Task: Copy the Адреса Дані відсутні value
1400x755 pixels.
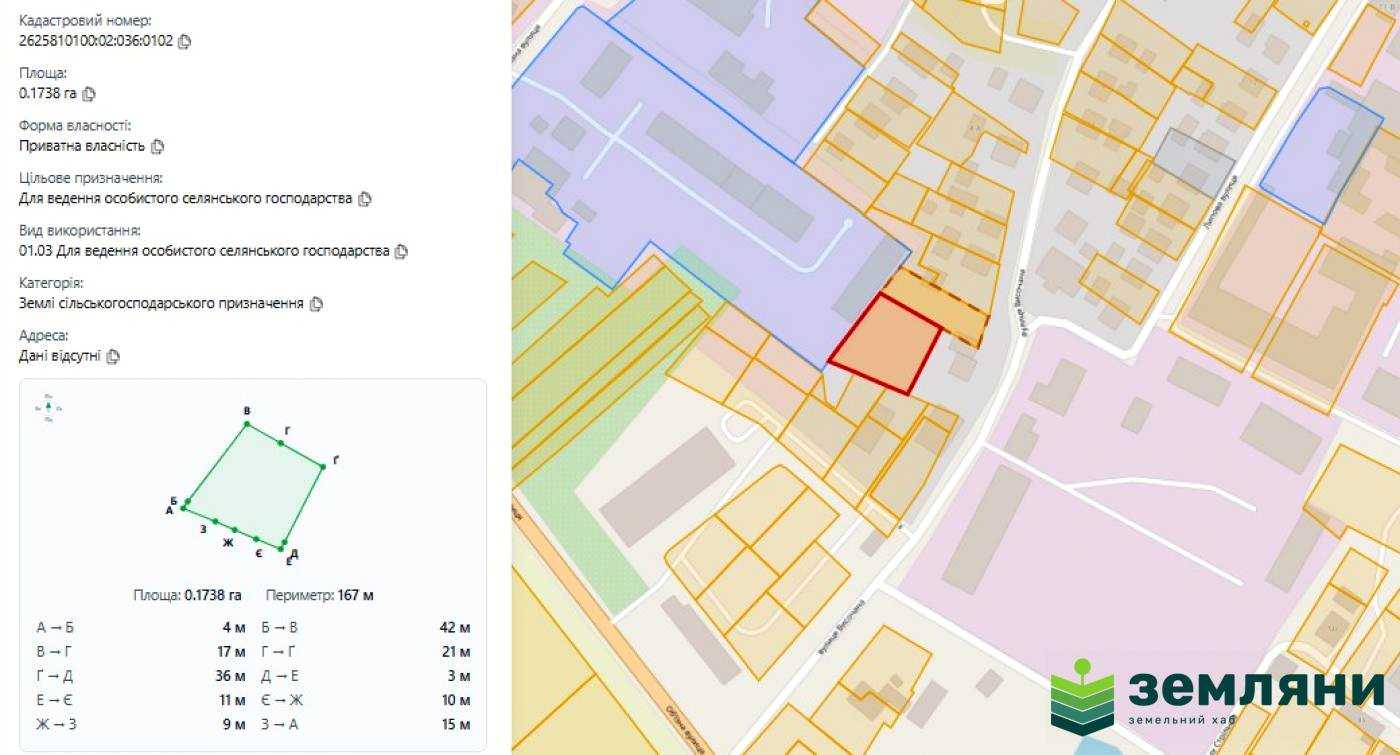Action: pyautogui.click(x=113, y=356)
